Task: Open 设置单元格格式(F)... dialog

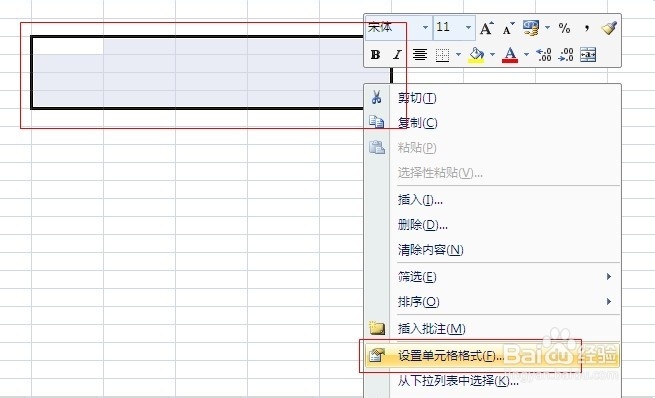Action: click(x=492, y=355)
